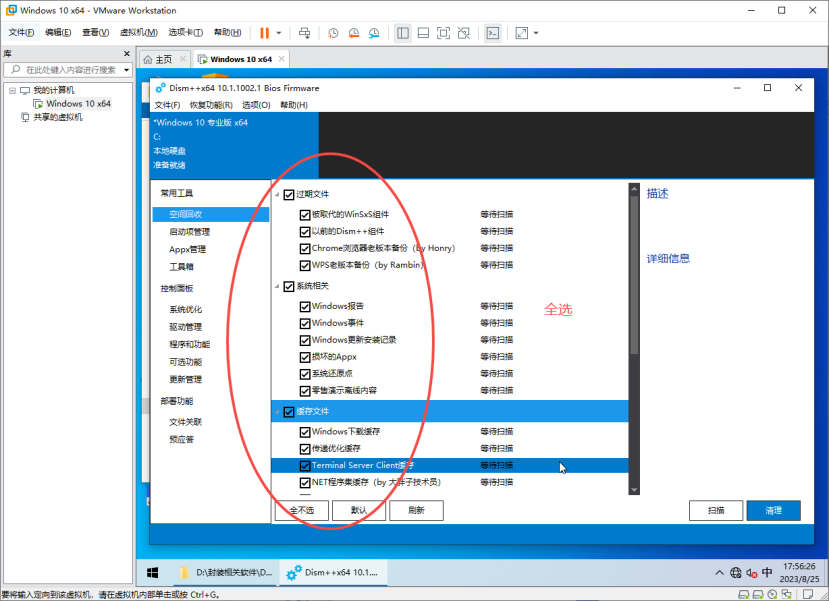Click the Dism++ taskbar button
The height and width of the screenshot is (602, 829).
click(333, 572)
